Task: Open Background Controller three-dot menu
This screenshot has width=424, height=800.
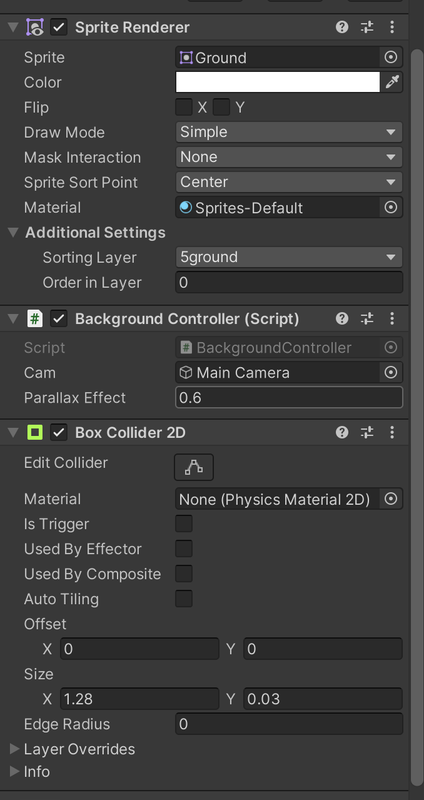Action: [x=392, y=319]
